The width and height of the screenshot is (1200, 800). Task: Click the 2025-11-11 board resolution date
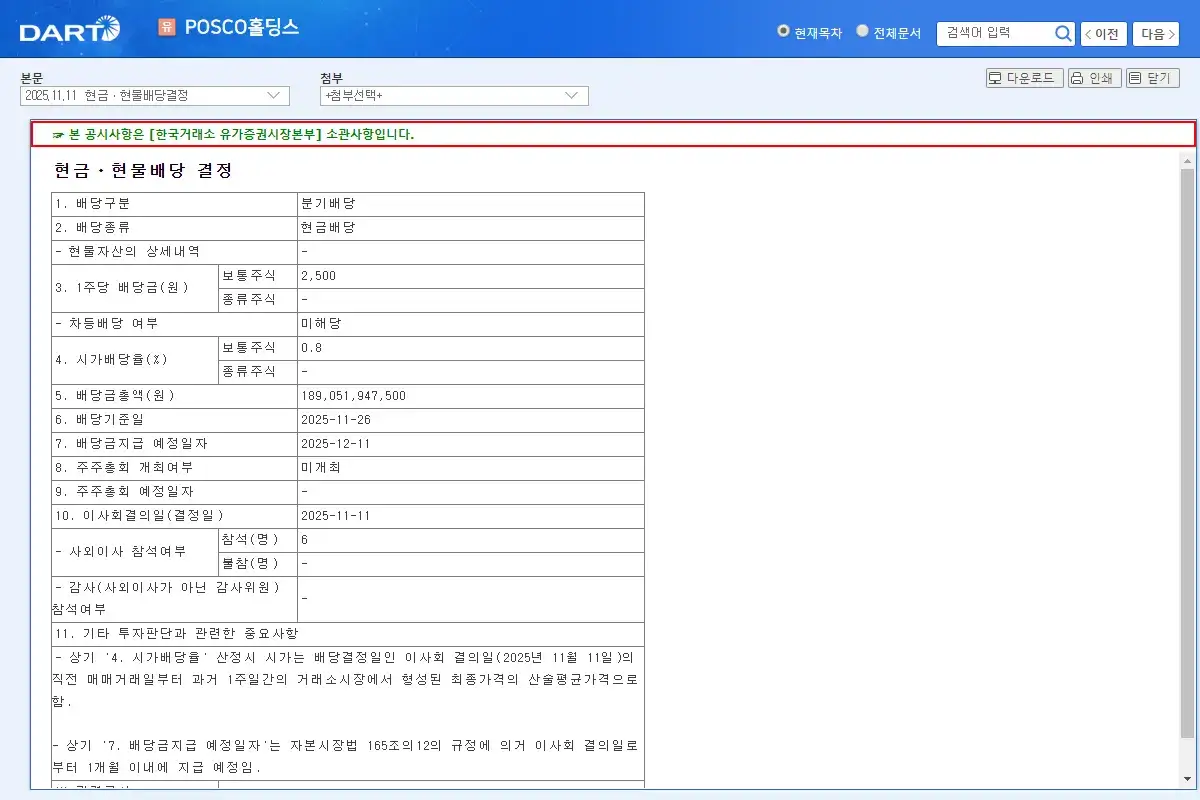coord(336,516)
